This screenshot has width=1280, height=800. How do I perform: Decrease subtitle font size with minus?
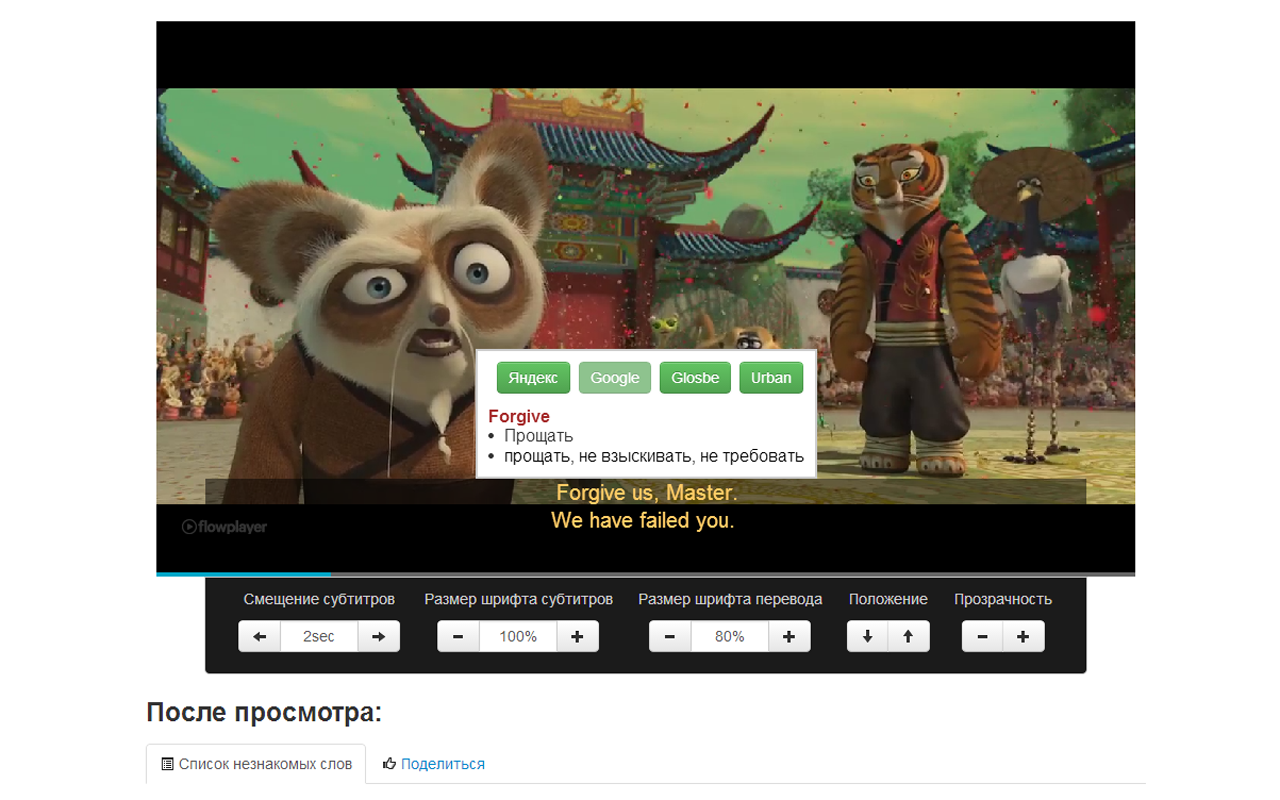click(458, 637)
